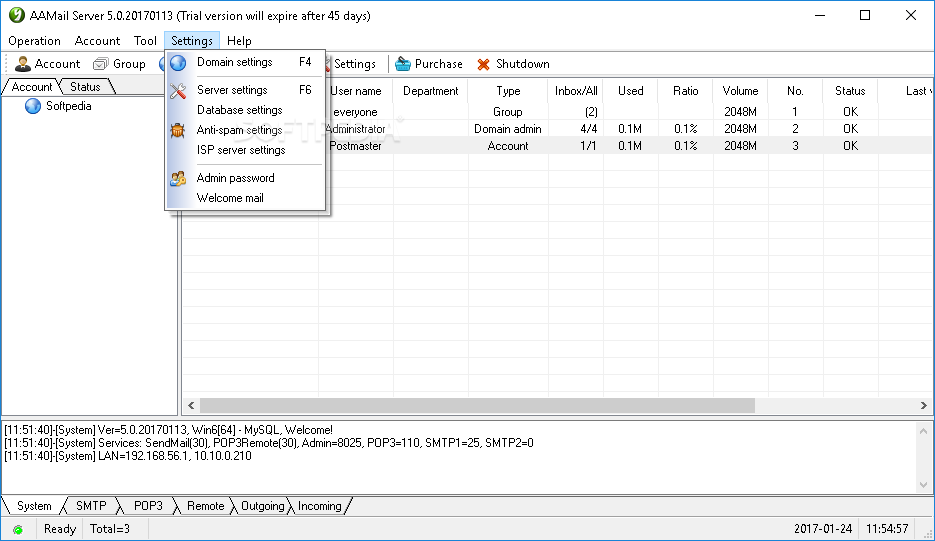Switch to the POP3 log tab
This screenshot has width=935, height=541.
tap(148, 506)
